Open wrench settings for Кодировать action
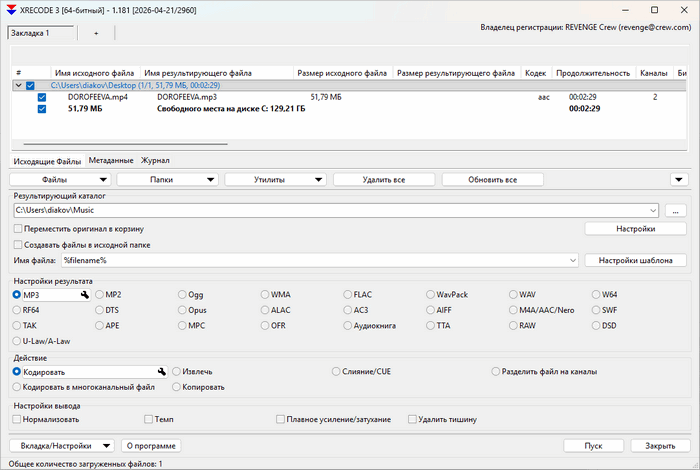 point(161,371)
